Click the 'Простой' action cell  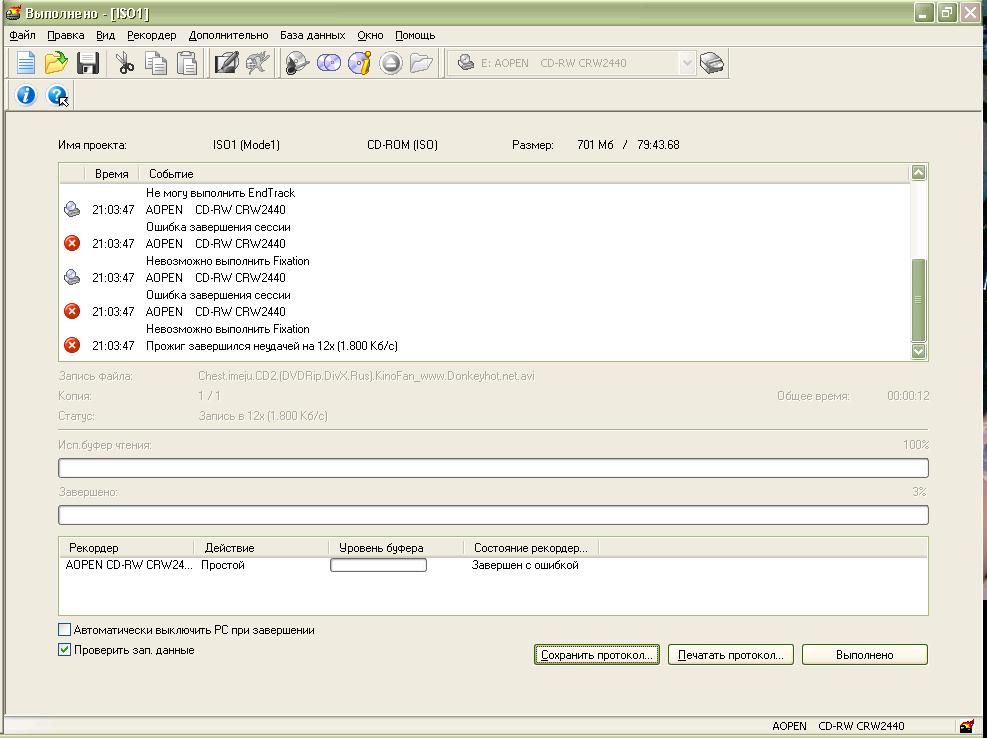click(x=223, y=565)
